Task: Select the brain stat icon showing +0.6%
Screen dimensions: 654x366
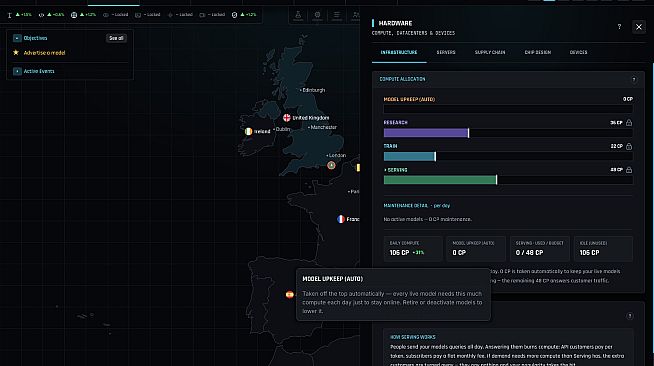Action: click(x=41, y=15)
